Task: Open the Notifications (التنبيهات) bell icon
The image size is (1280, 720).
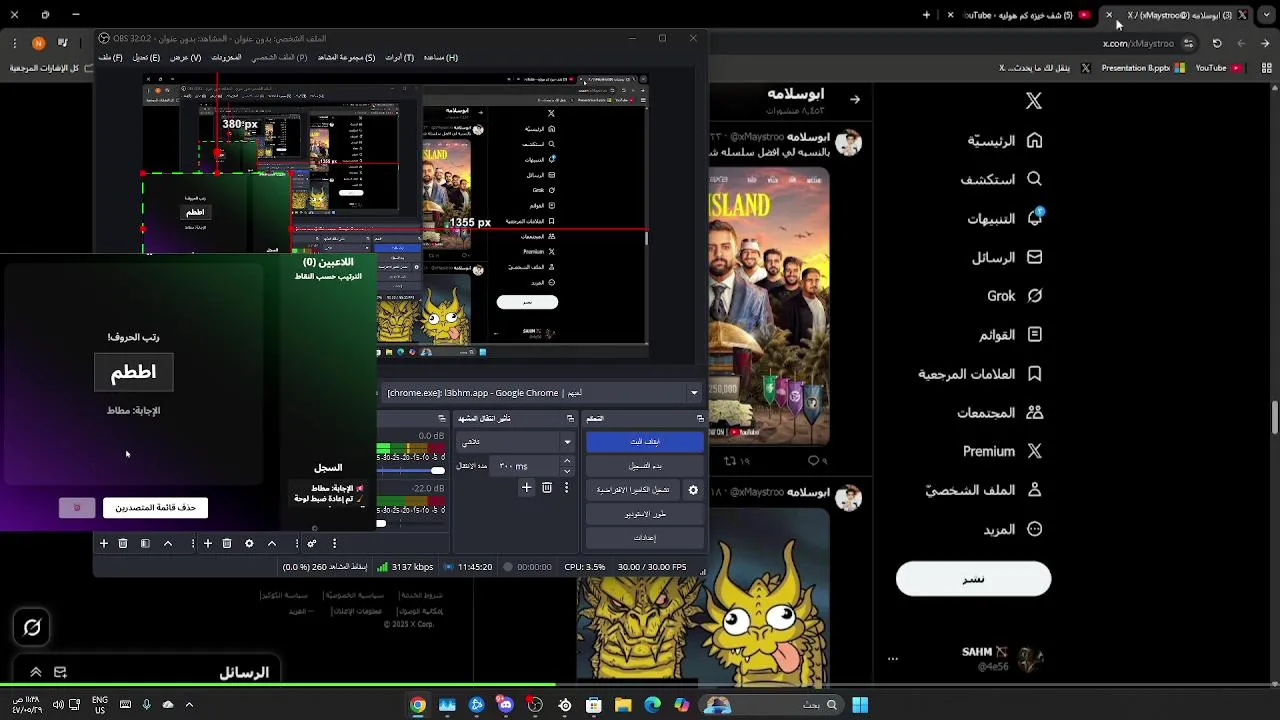Action: click(x=1034, y=217)
